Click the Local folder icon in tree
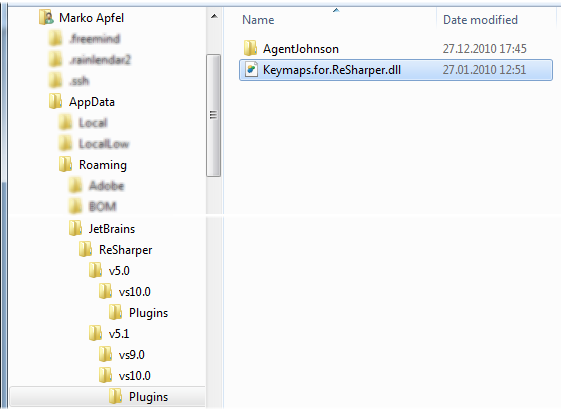561x418 pixels. [65, 122]
